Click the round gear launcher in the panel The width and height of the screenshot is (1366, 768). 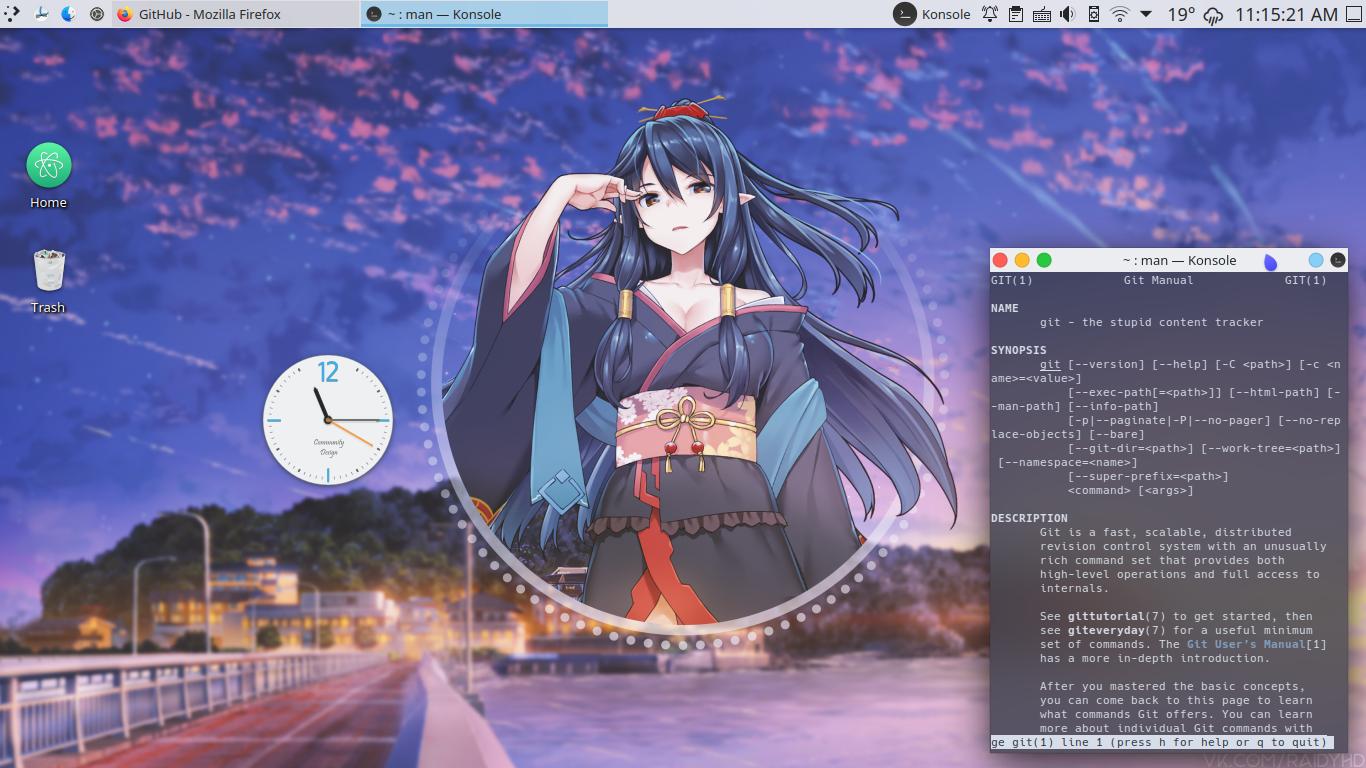(x=97, y=14)
